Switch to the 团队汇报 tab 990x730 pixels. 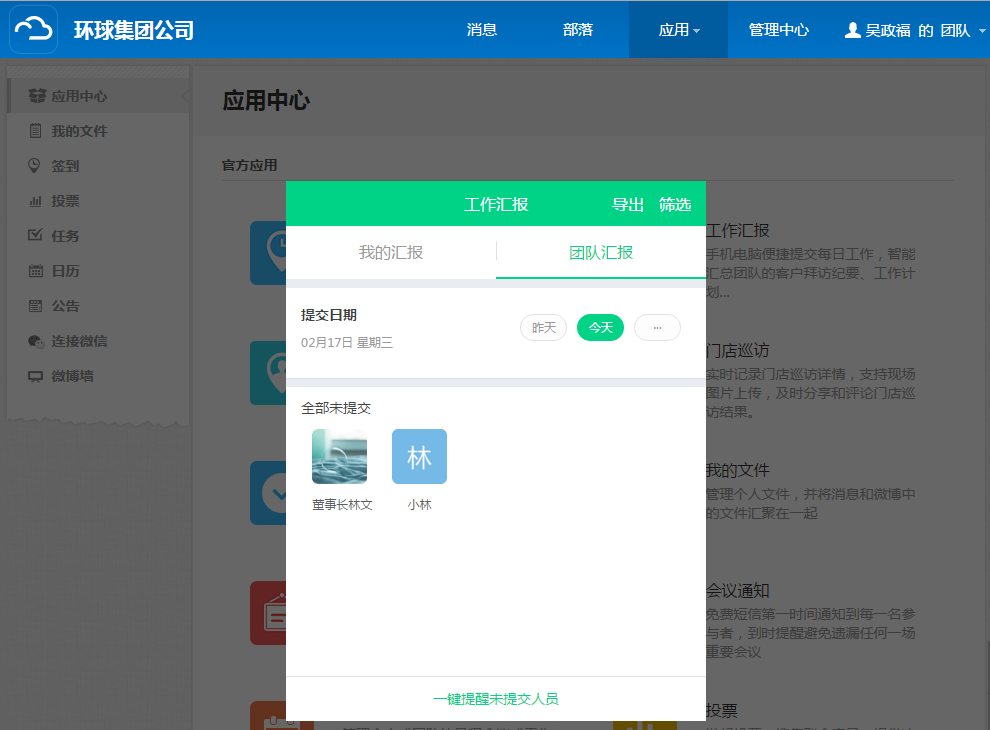point(601,252)
